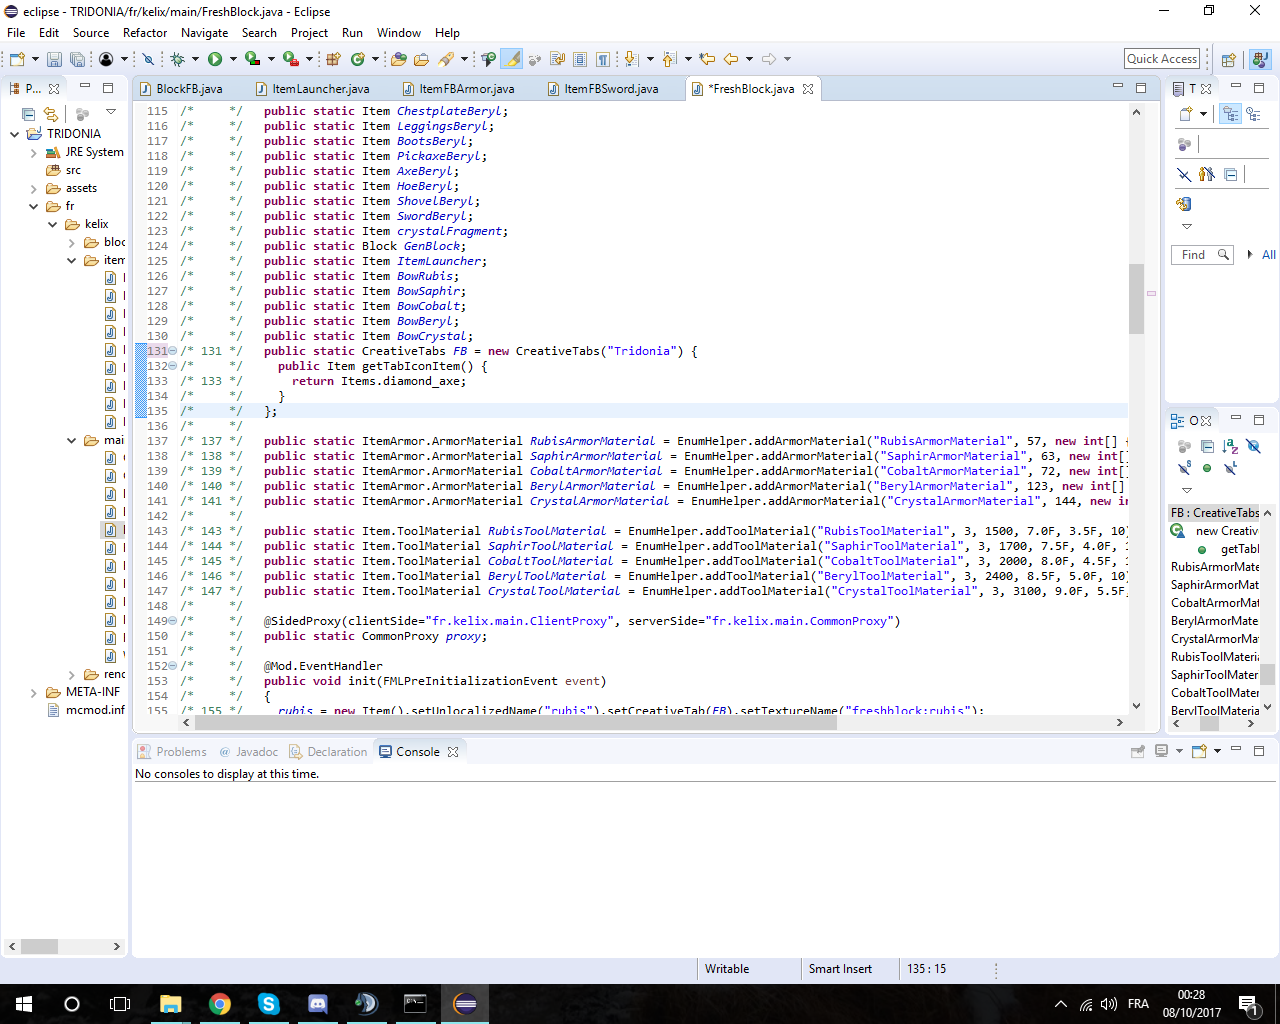Expand the META-INF folder node
This screenshot has width=1280, height=1024.
click(x=33, y=692)
